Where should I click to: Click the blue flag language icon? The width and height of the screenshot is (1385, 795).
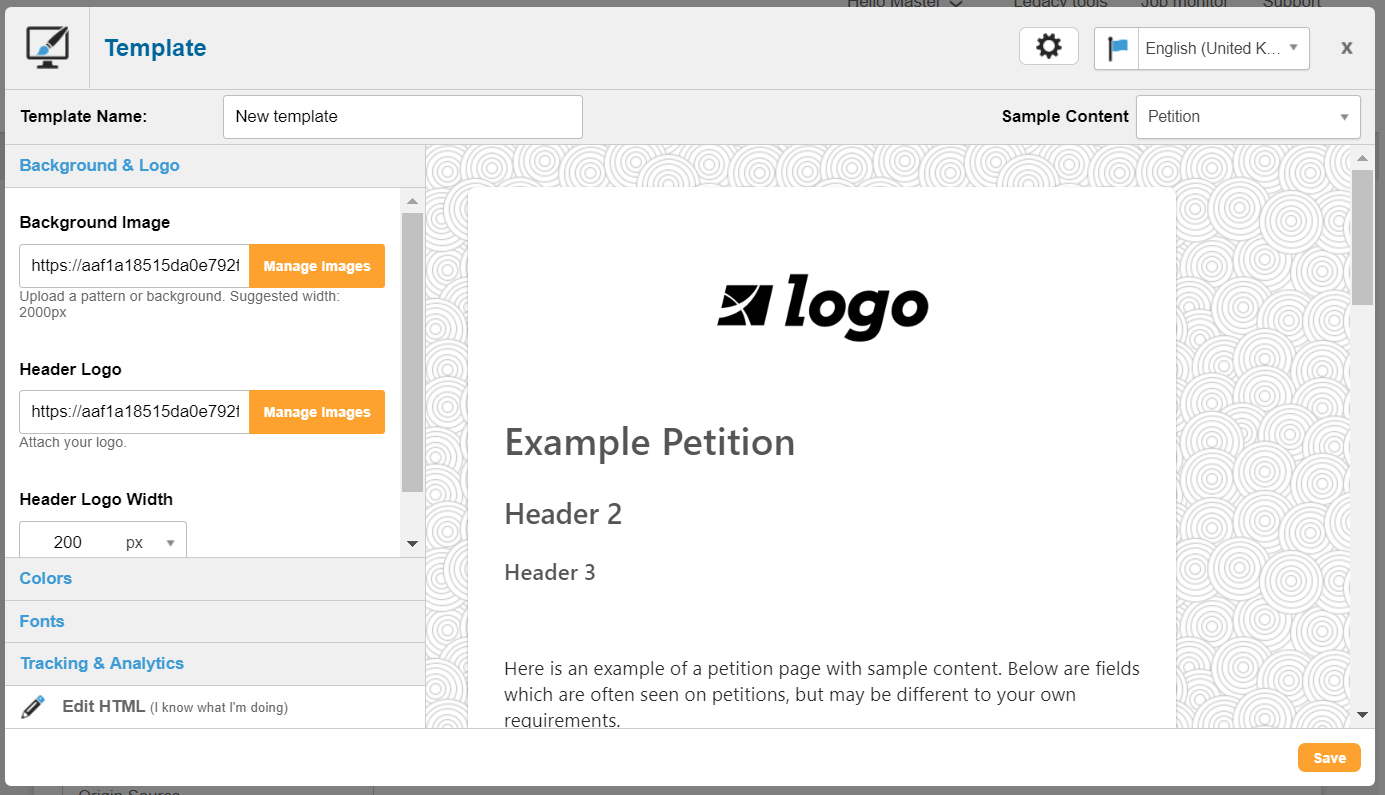point(1116,47)
